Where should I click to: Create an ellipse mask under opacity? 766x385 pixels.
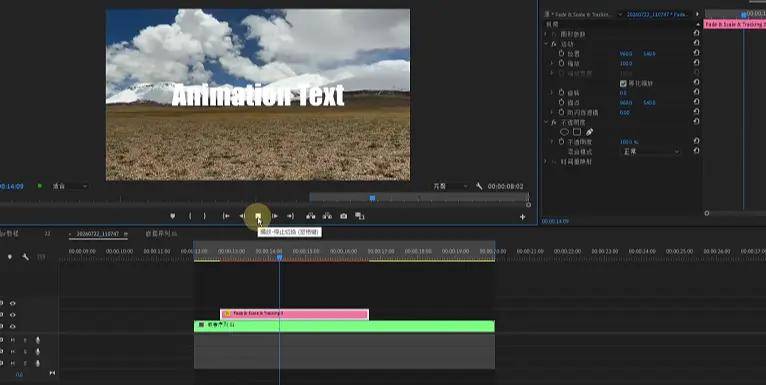pos(564,132)
